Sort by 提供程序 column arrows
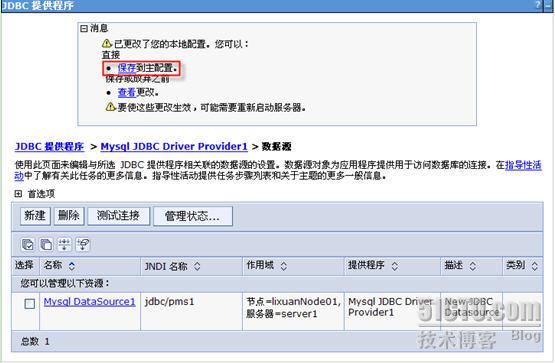The image size is (555, 363). coord(395,266)
